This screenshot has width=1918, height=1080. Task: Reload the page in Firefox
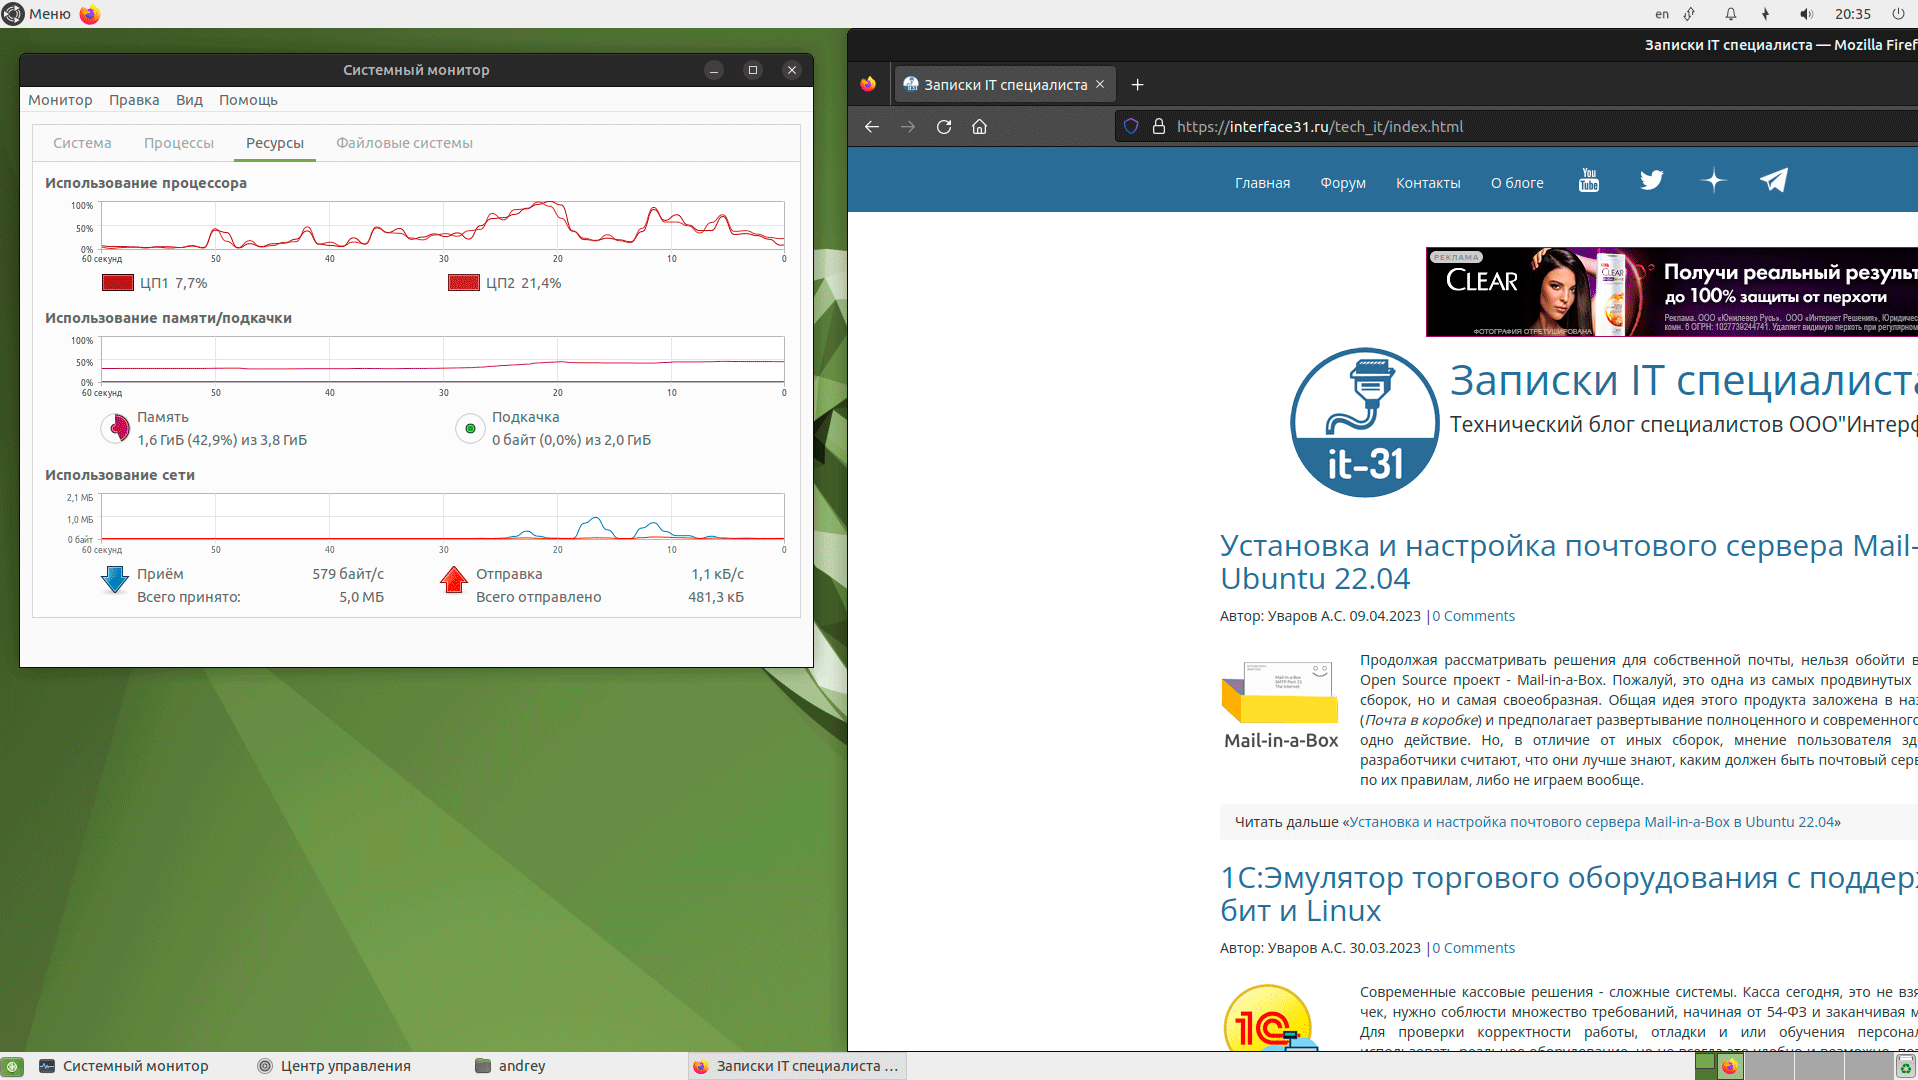pyautogui.click(x=944, y=127)
